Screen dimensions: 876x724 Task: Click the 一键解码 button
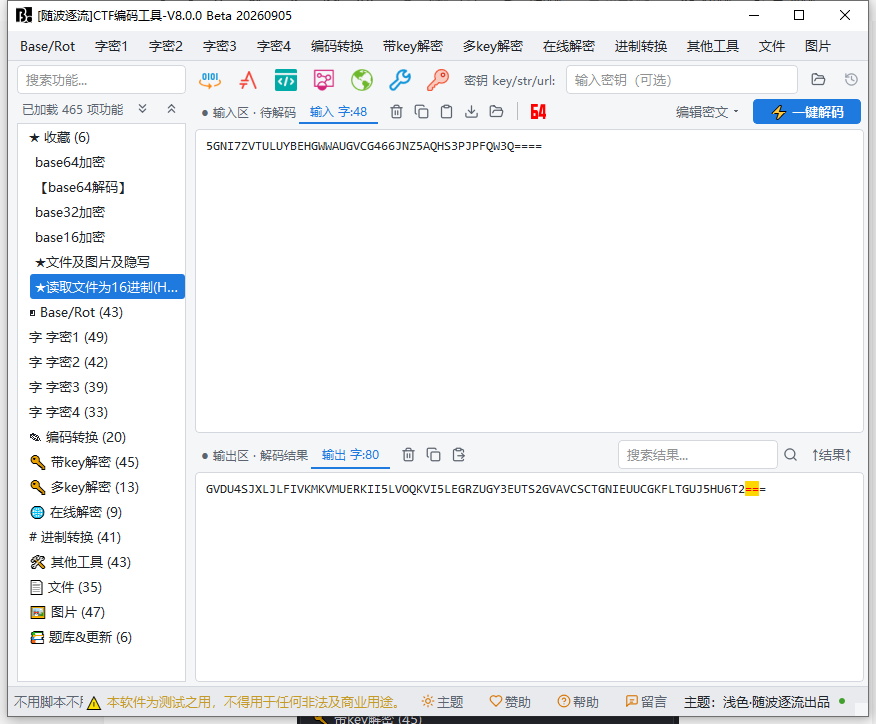(x=807, y=112)
